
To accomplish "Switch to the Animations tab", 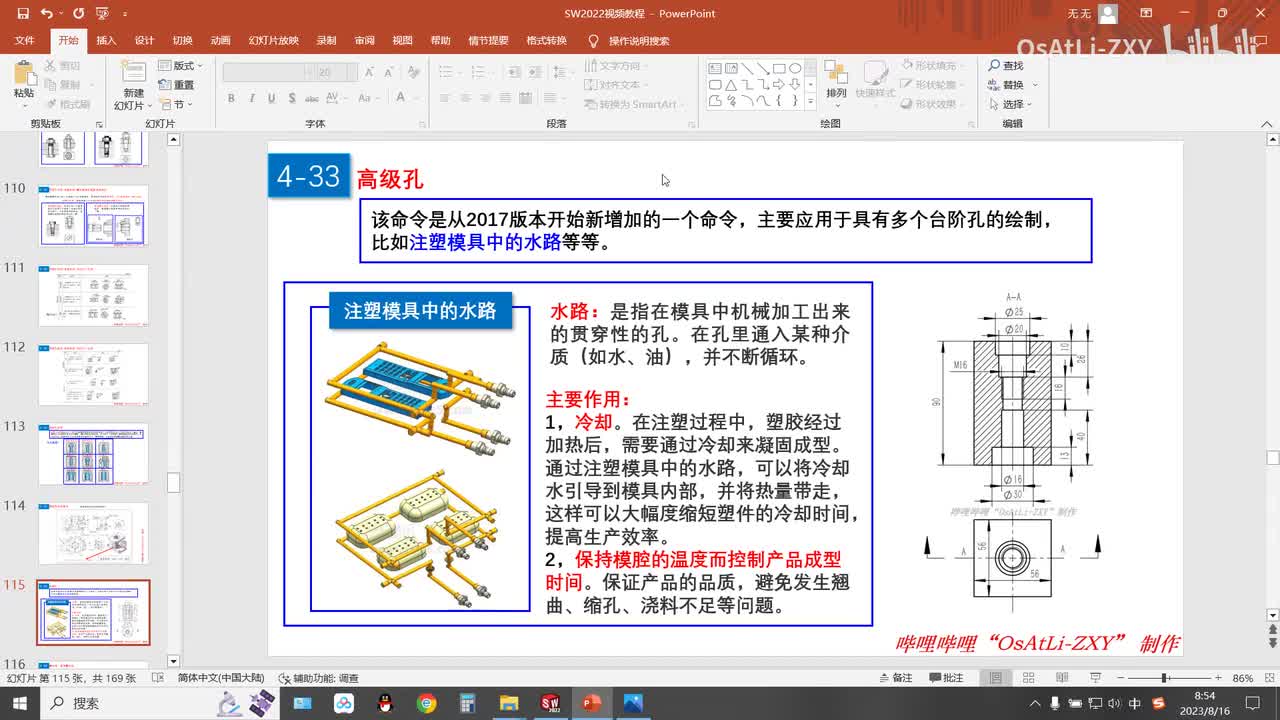I will [221, 41].
